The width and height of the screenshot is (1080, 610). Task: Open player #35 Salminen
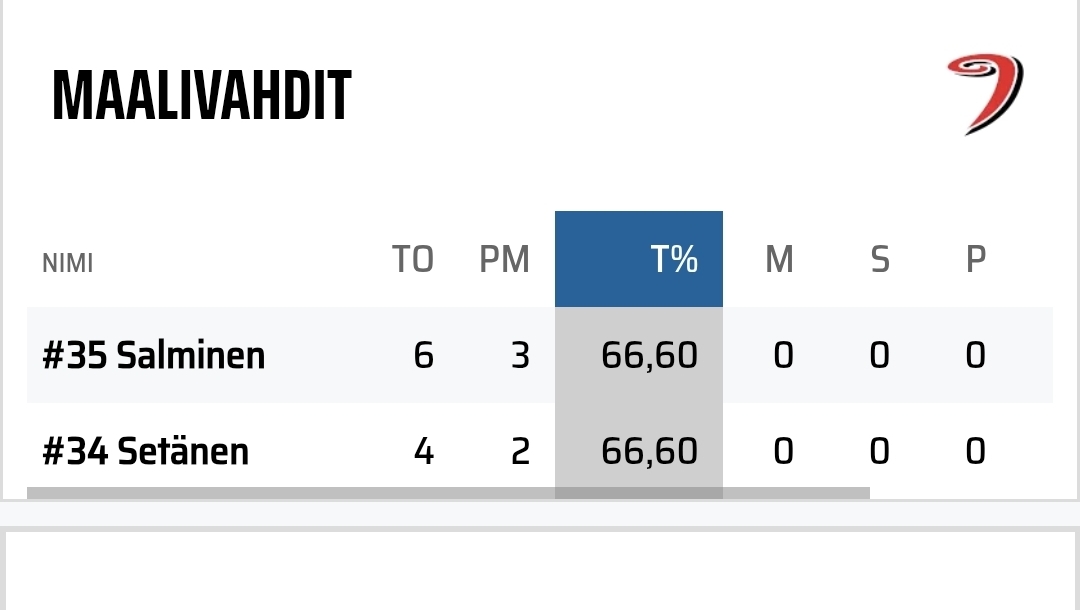coord(154,355)
